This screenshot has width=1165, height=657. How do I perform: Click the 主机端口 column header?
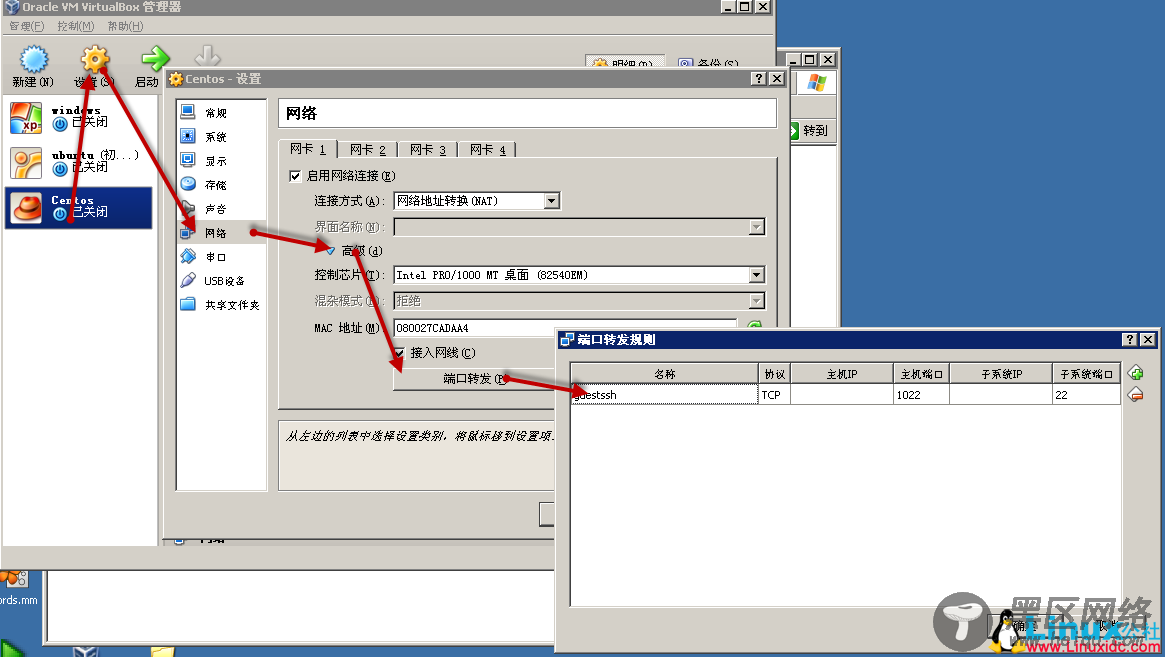tap(921, 374)
